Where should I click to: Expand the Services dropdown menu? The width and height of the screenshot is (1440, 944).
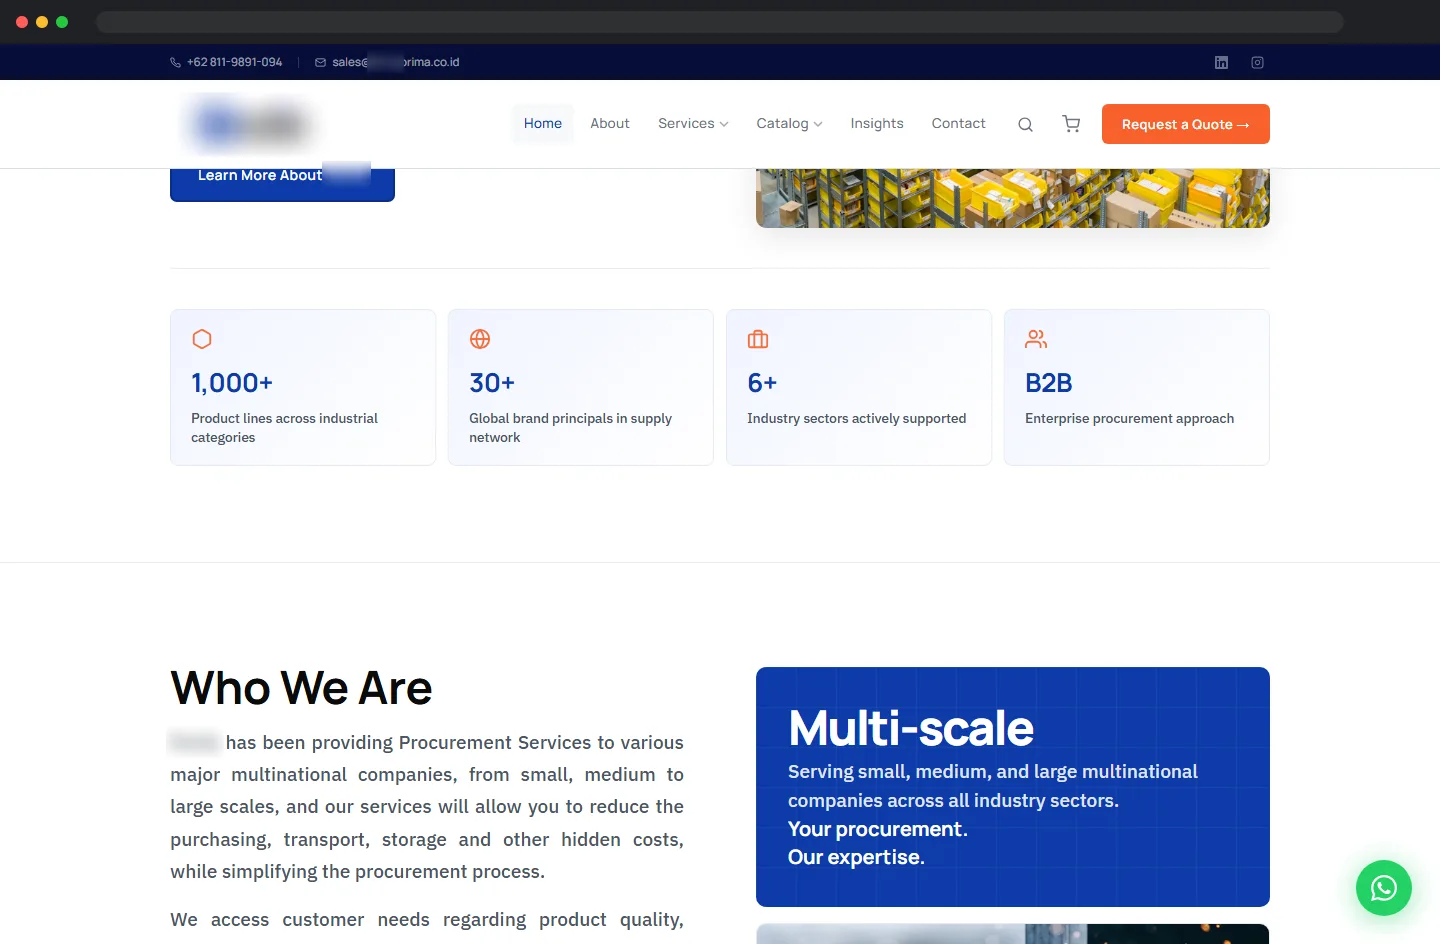693,124
